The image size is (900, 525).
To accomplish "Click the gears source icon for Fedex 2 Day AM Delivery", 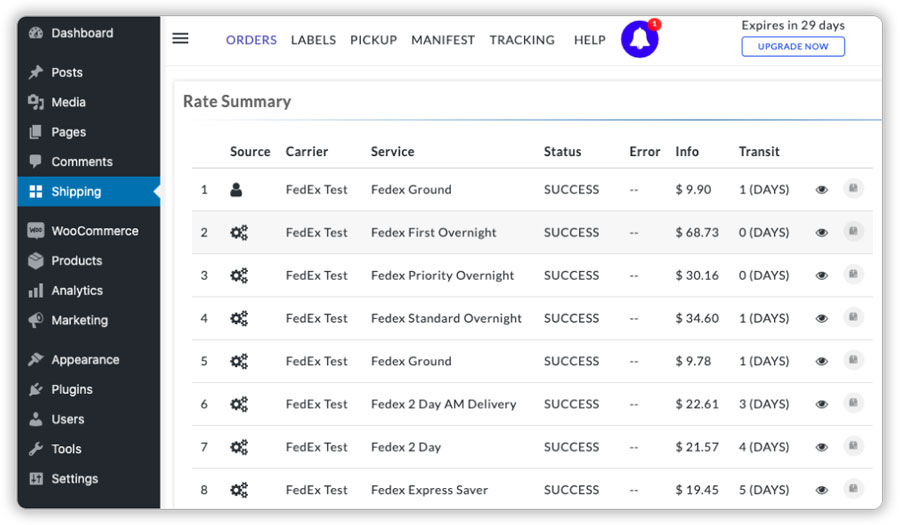I will 239,404.
